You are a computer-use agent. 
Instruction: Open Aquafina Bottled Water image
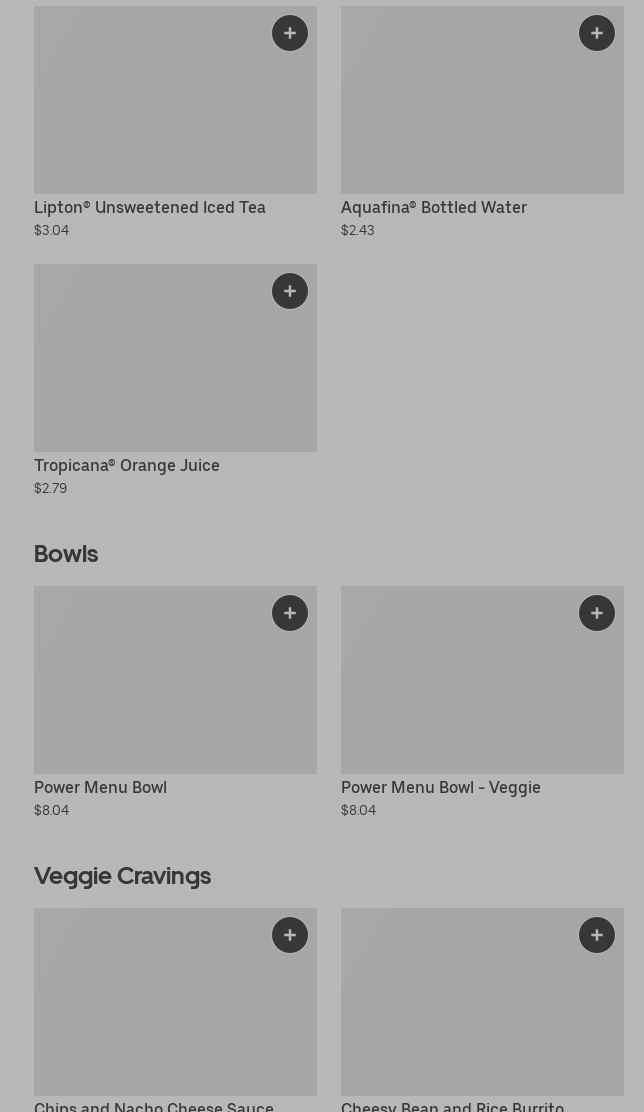click(470, 110)
